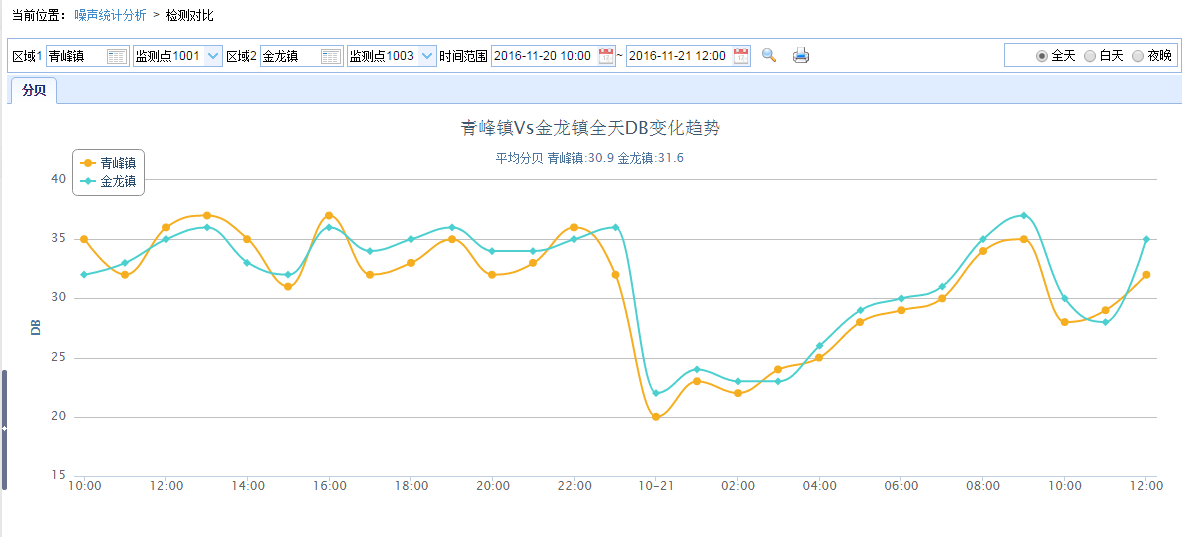Click 青峰镇 data point at 10-21 low
Image resolution: width=1182 pixels, height=537 pixels.
tap(656, 417)
